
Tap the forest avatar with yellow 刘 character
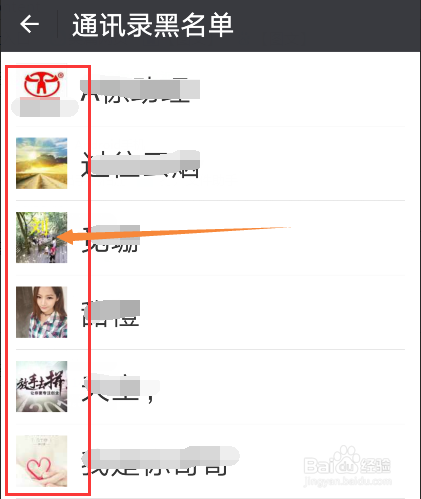coord(42,237)
